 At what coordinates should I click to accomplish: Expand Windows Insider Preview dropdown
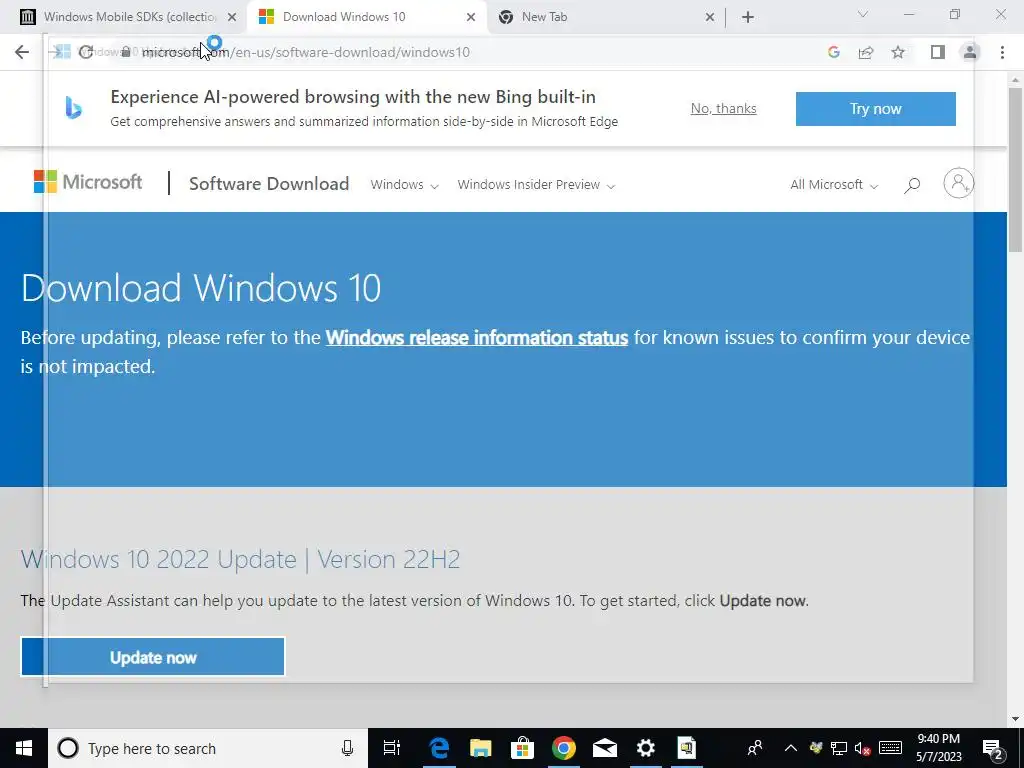[x=536, y=185]
